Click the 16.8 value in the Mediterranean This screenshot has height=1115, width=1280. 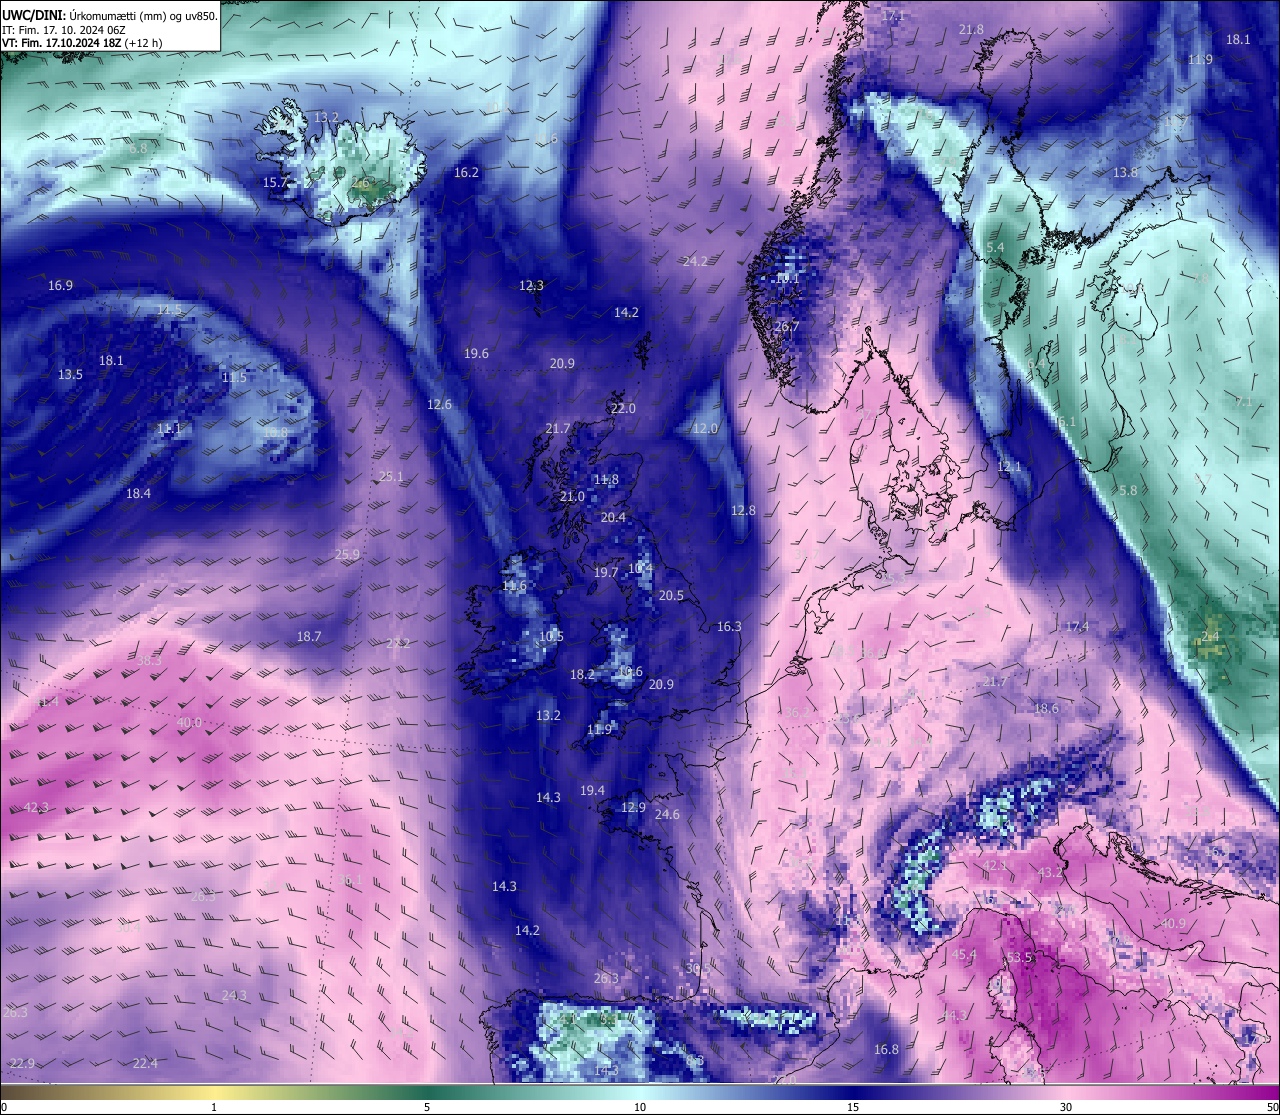[886, 1049]
